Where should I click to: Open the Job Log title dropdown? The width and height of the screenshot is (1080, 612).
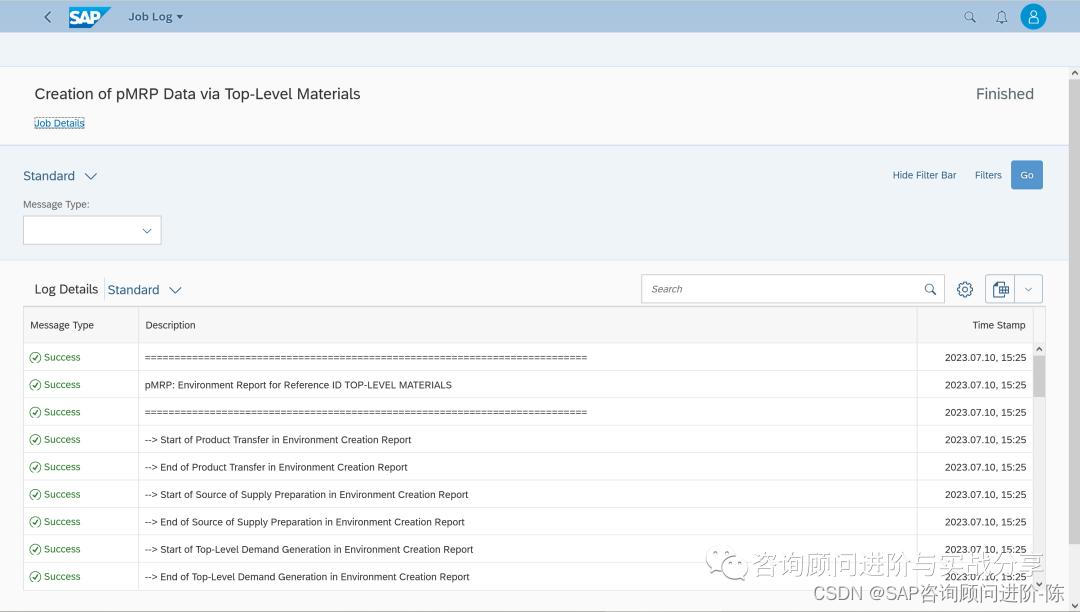(156, 17)
